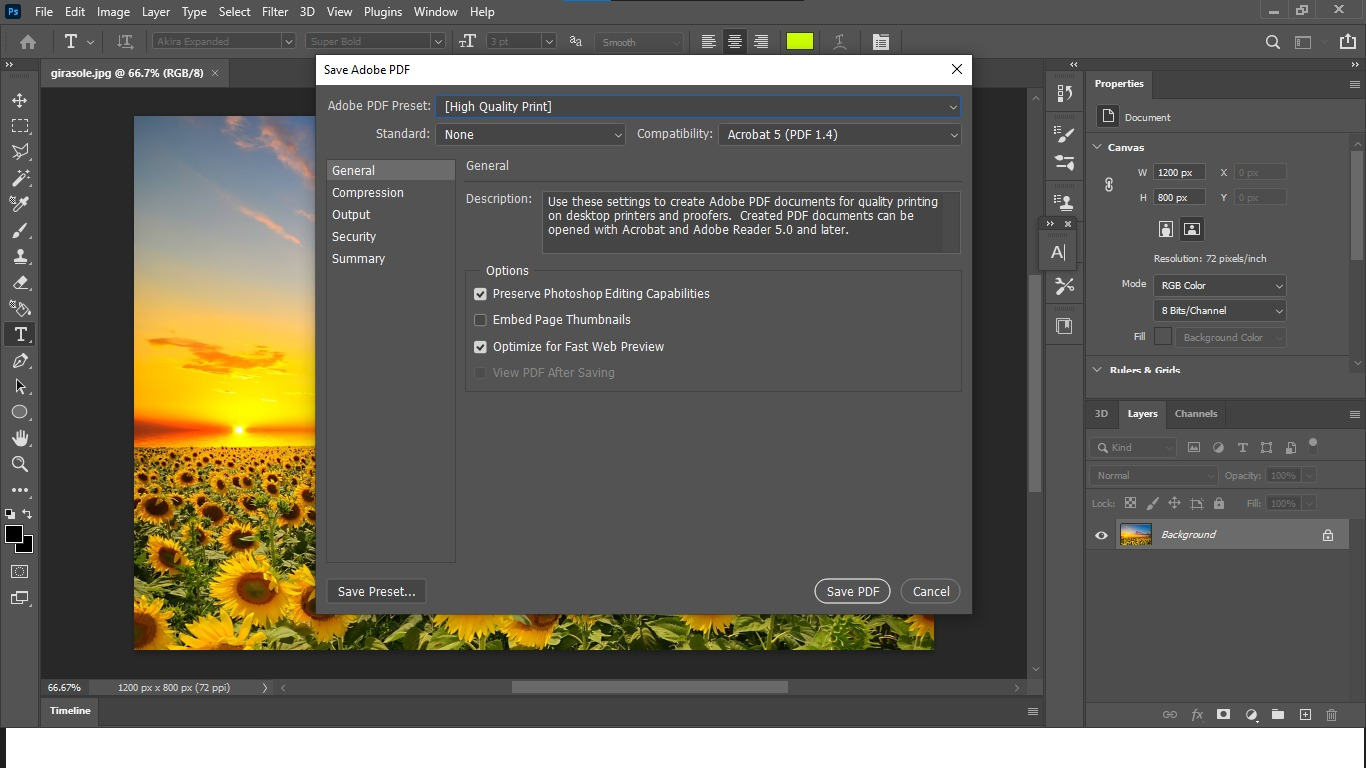Select the Clone Stamp tool
Viewport: 1366px width, 768px height.
(19, 256)
